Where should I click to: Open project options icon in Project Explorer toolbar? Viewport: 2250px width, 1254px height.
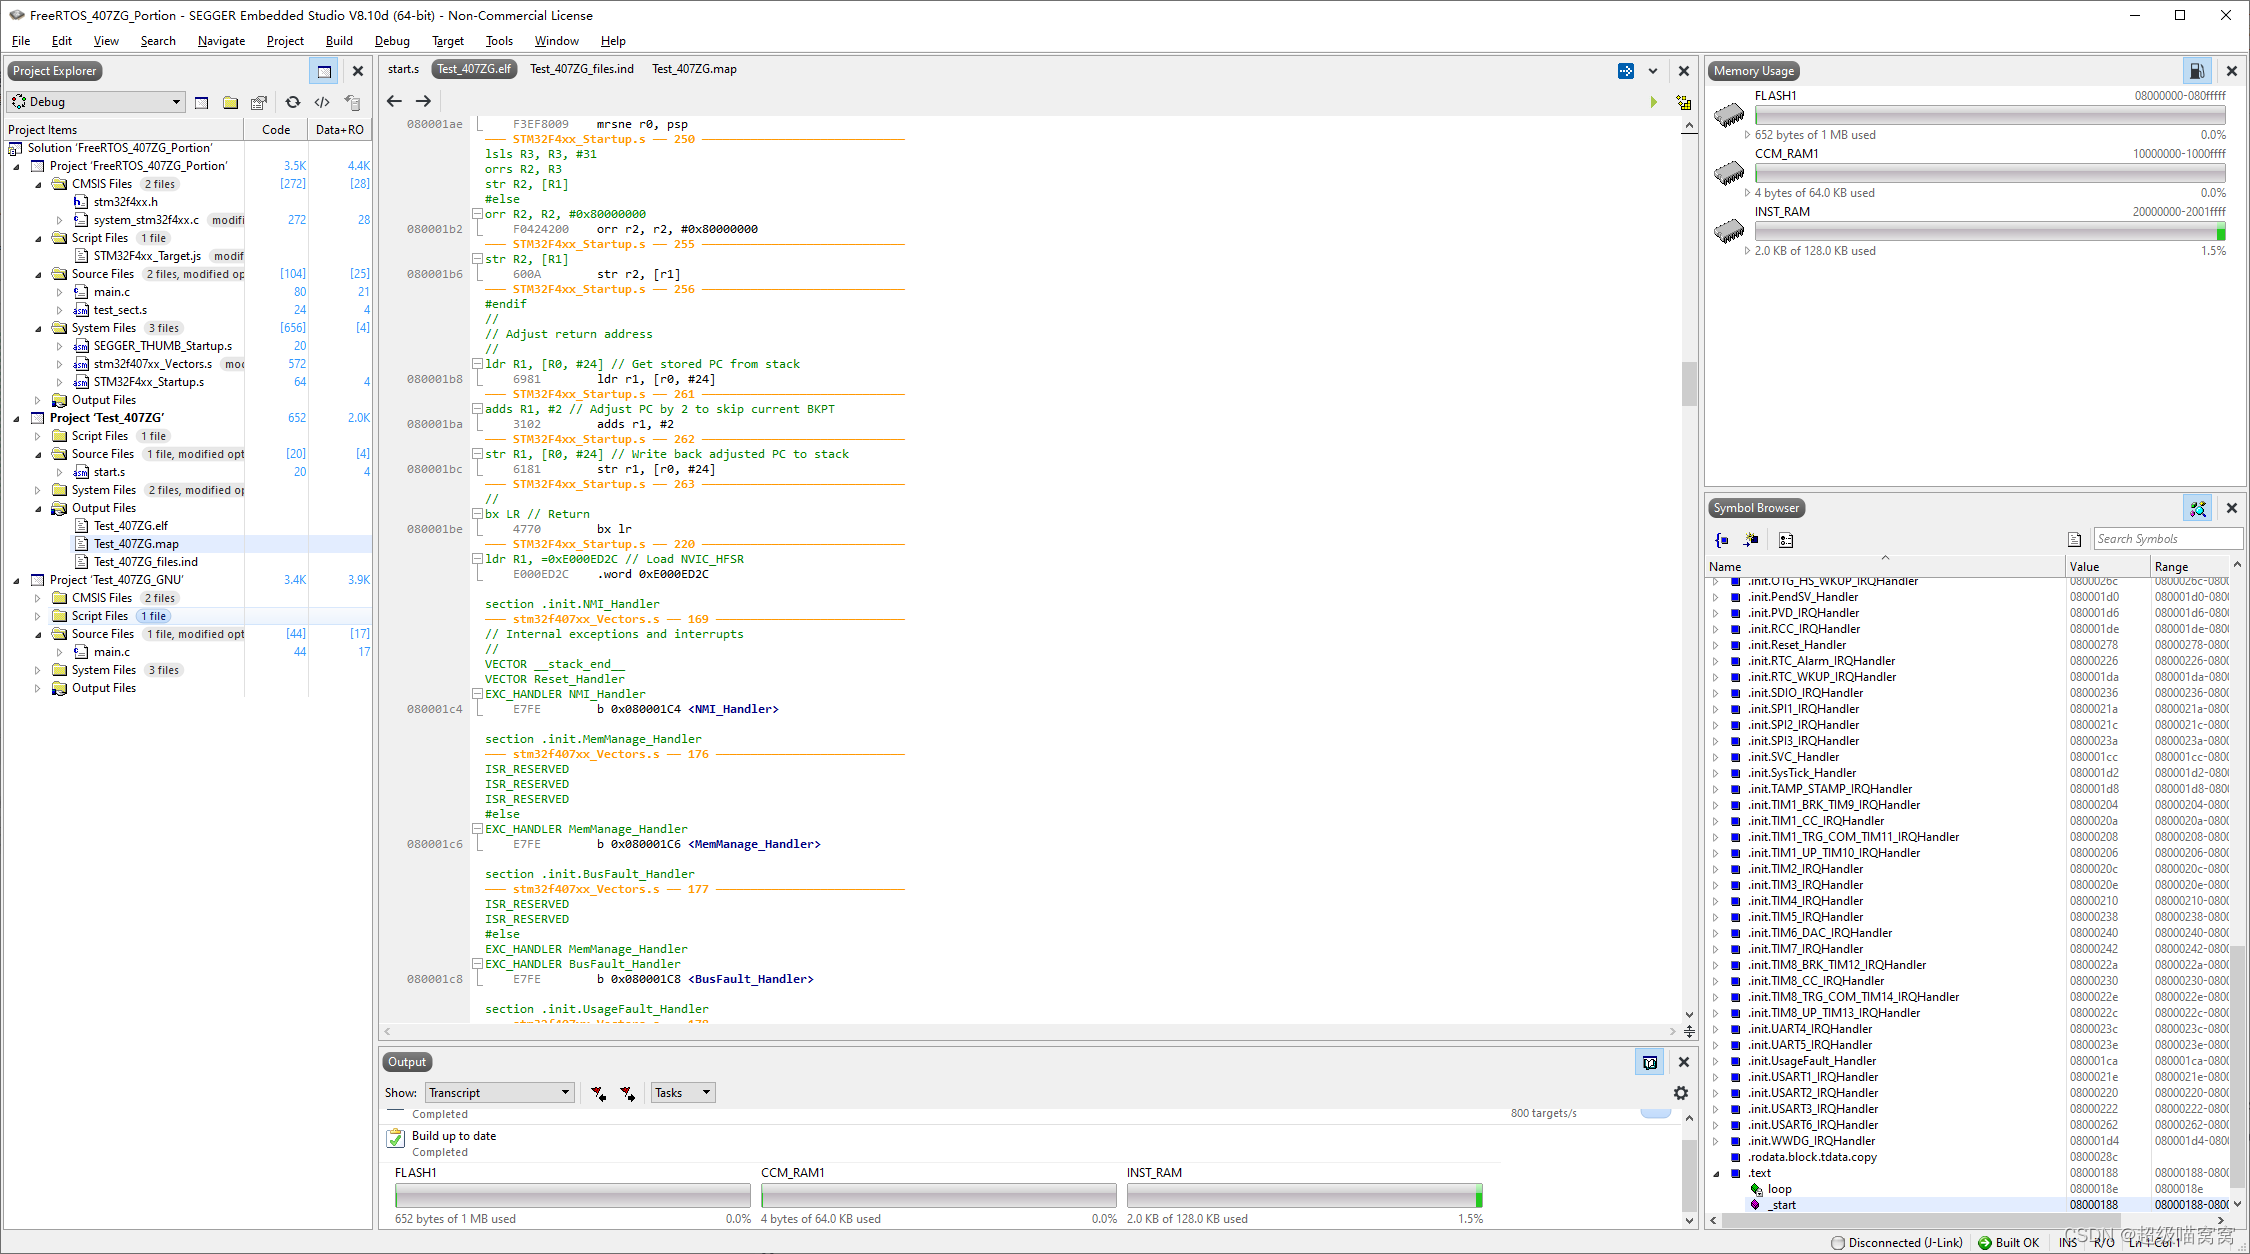pos(259,102)
